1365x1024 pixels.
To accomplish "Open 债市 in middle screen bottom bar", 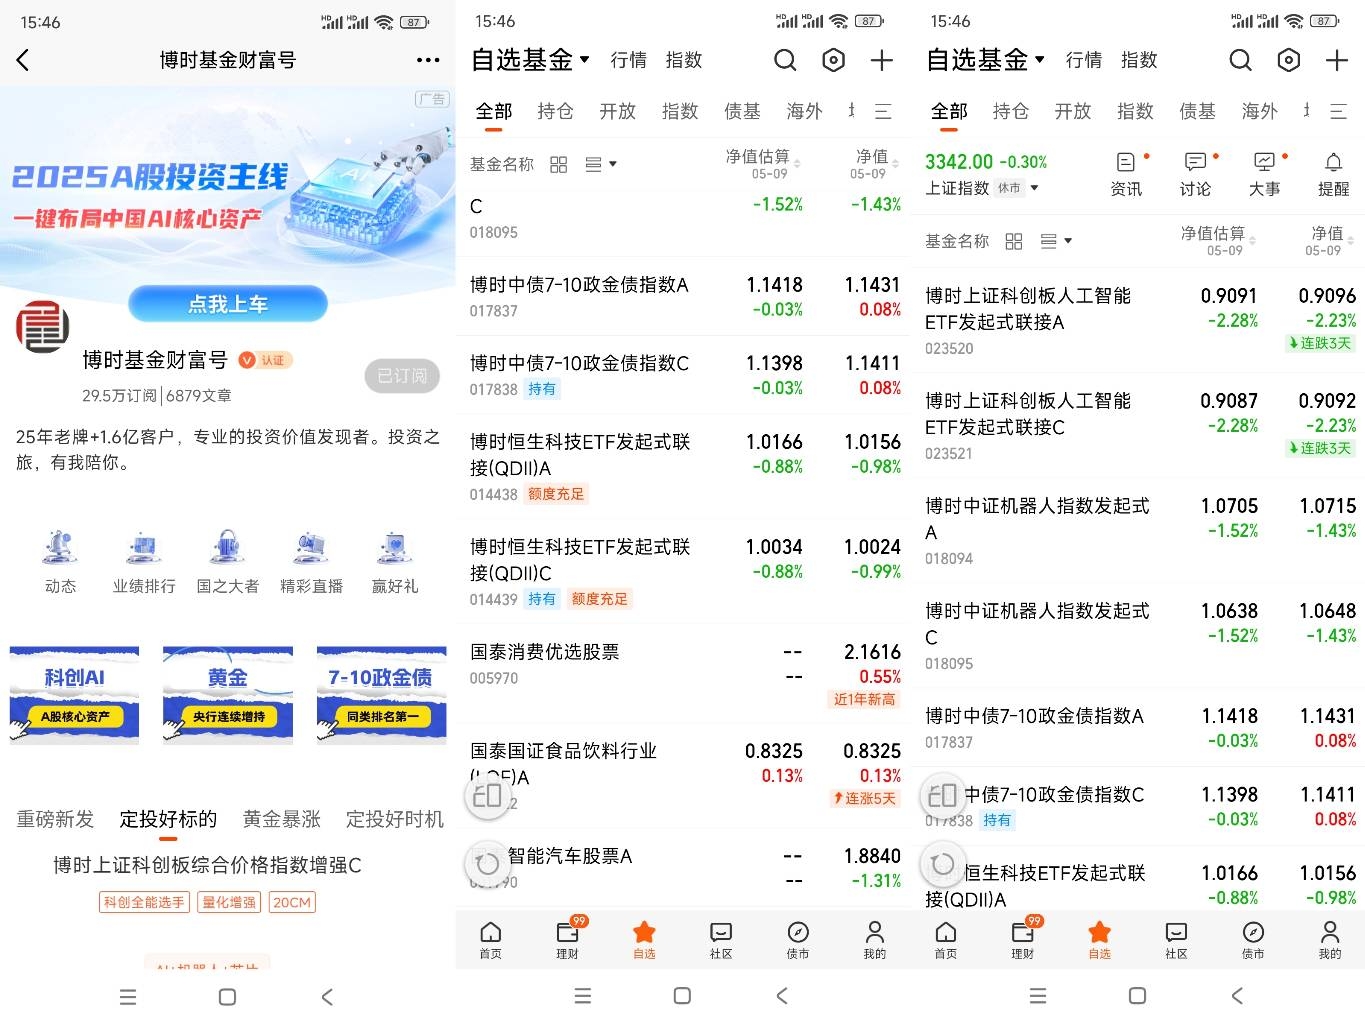I will 798,940.
